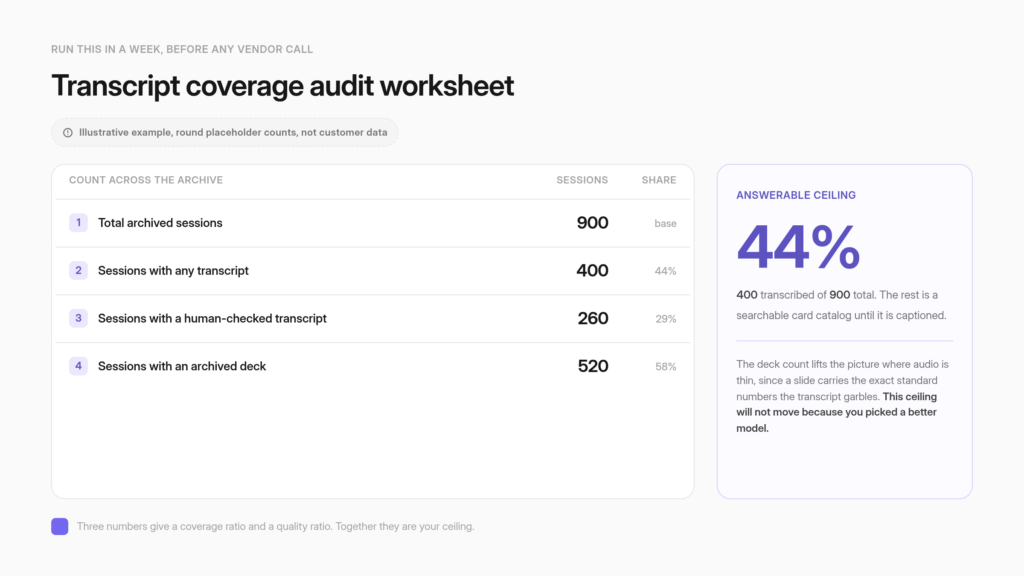
Task: Click the 900 sessions value in the table
Action: (x=592, y=223)
